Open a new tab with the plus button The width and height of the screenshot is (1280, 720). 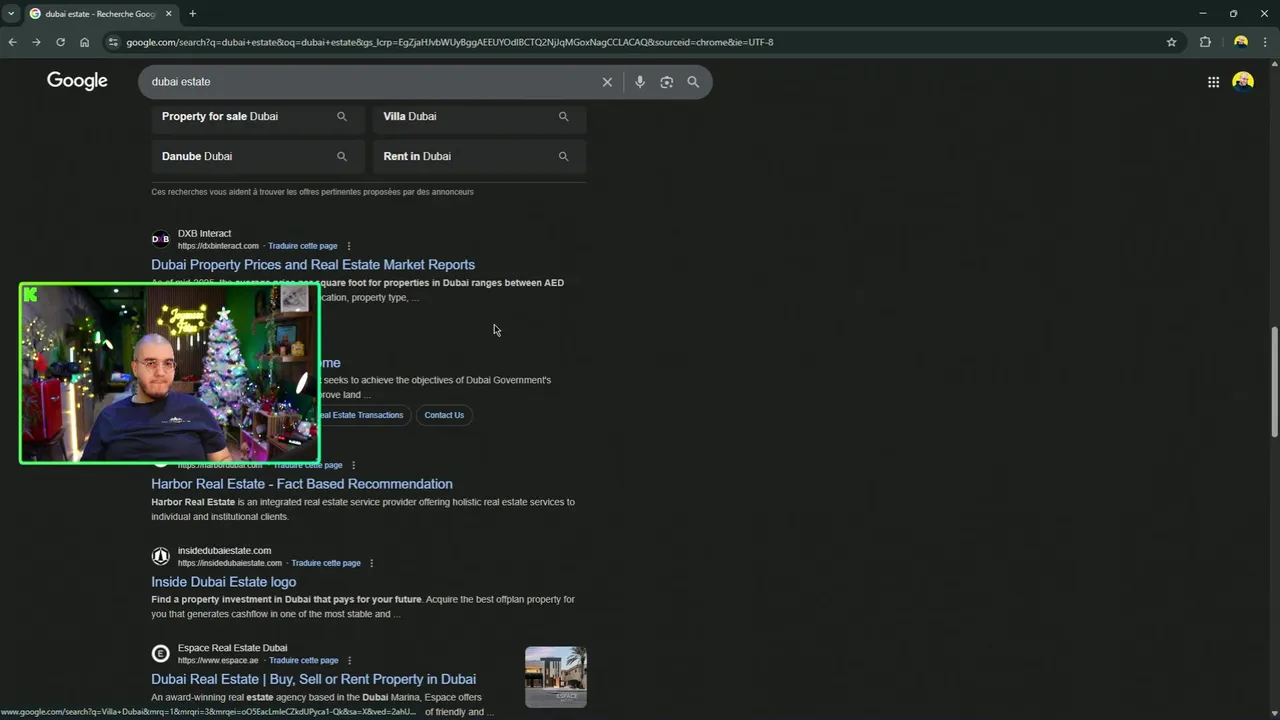click(193, 14)
